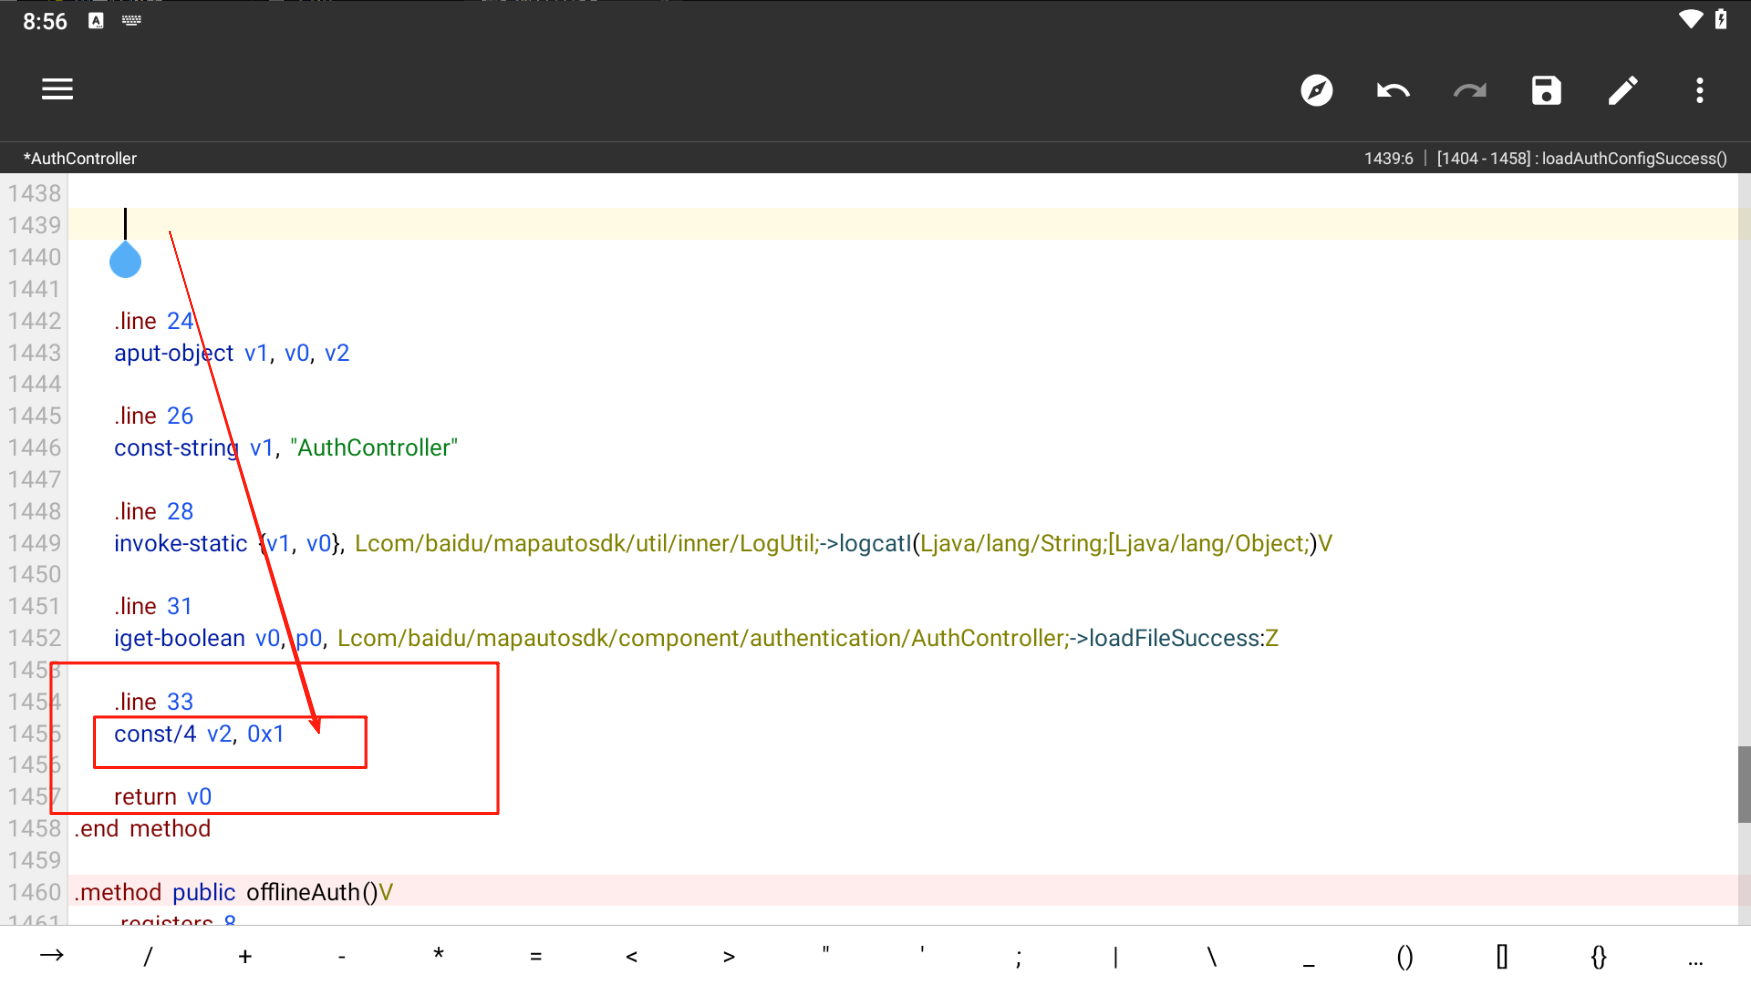The width and height of the screenshot is (1751, 984).
Task: Click the 'invoke-static' instruction
Action: [180, 543]
